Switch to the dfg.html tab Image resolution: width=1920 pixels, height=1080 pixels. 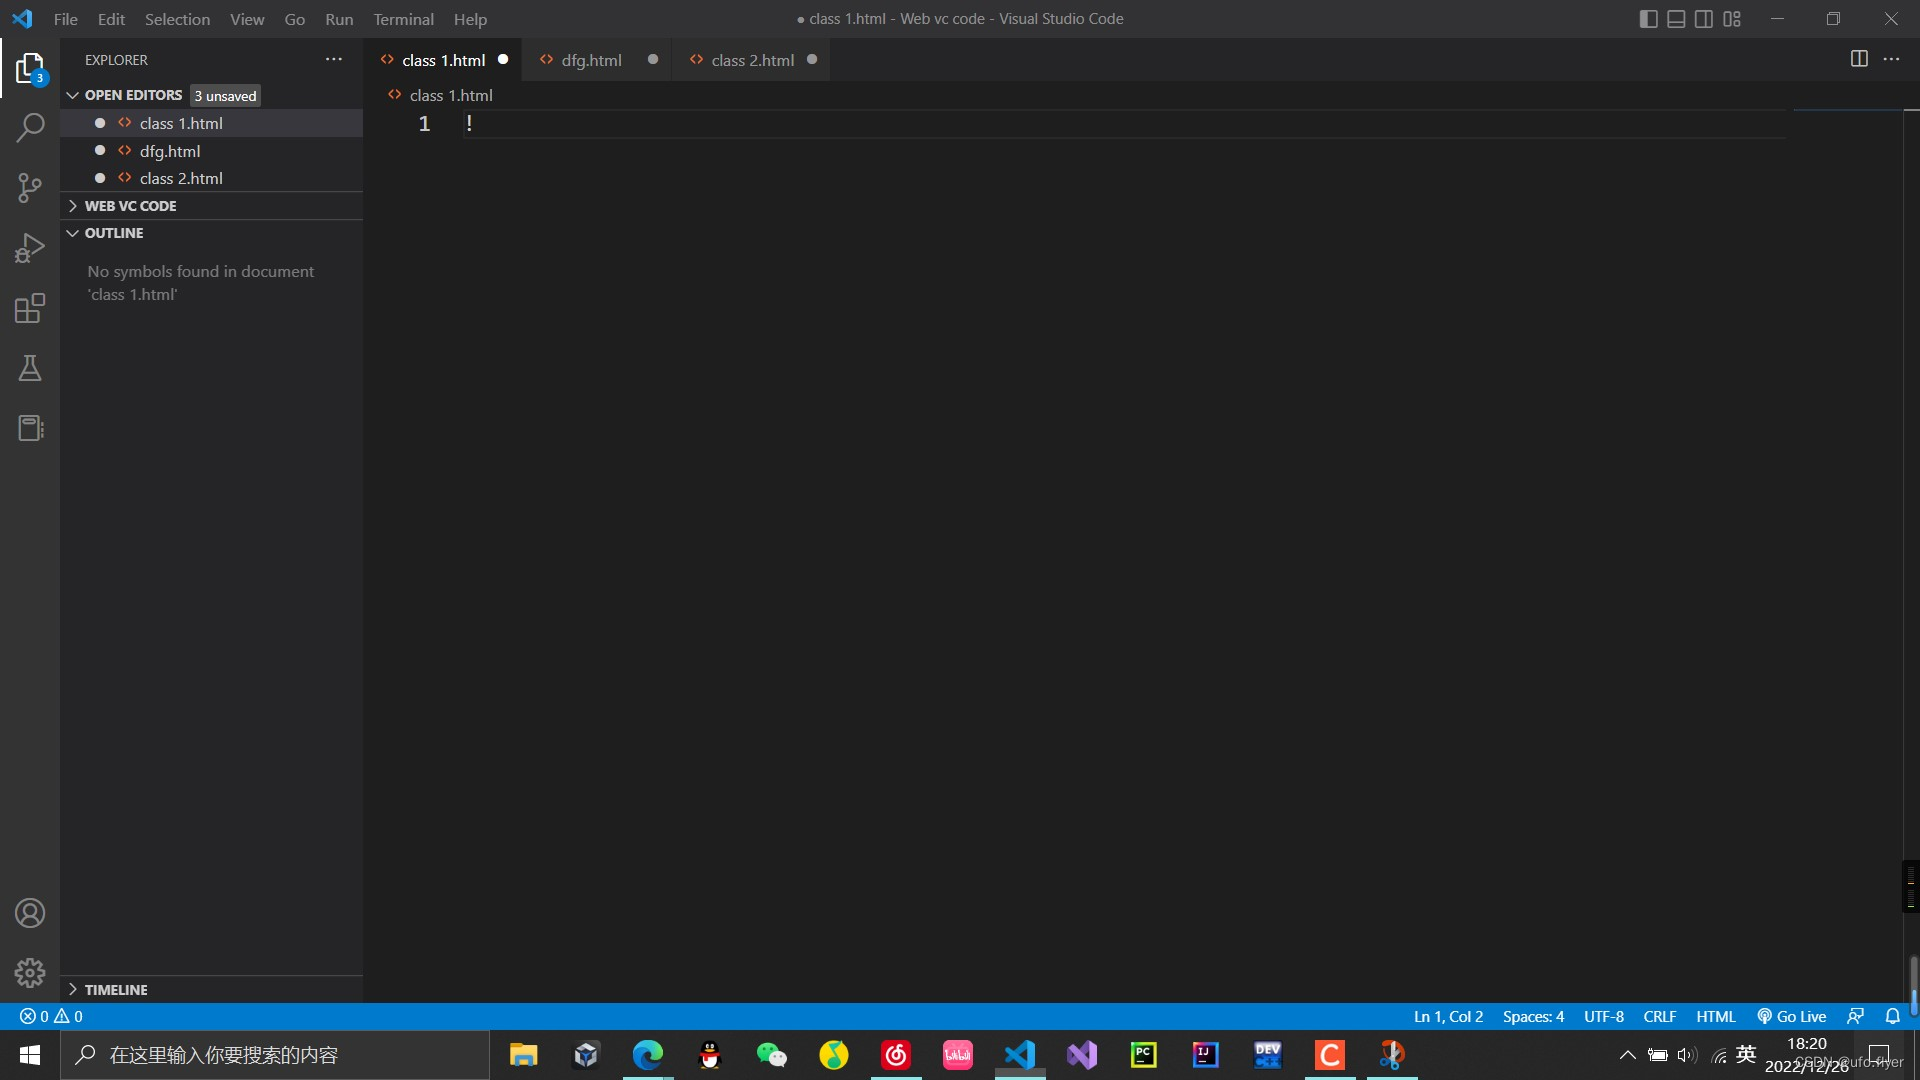591,60
